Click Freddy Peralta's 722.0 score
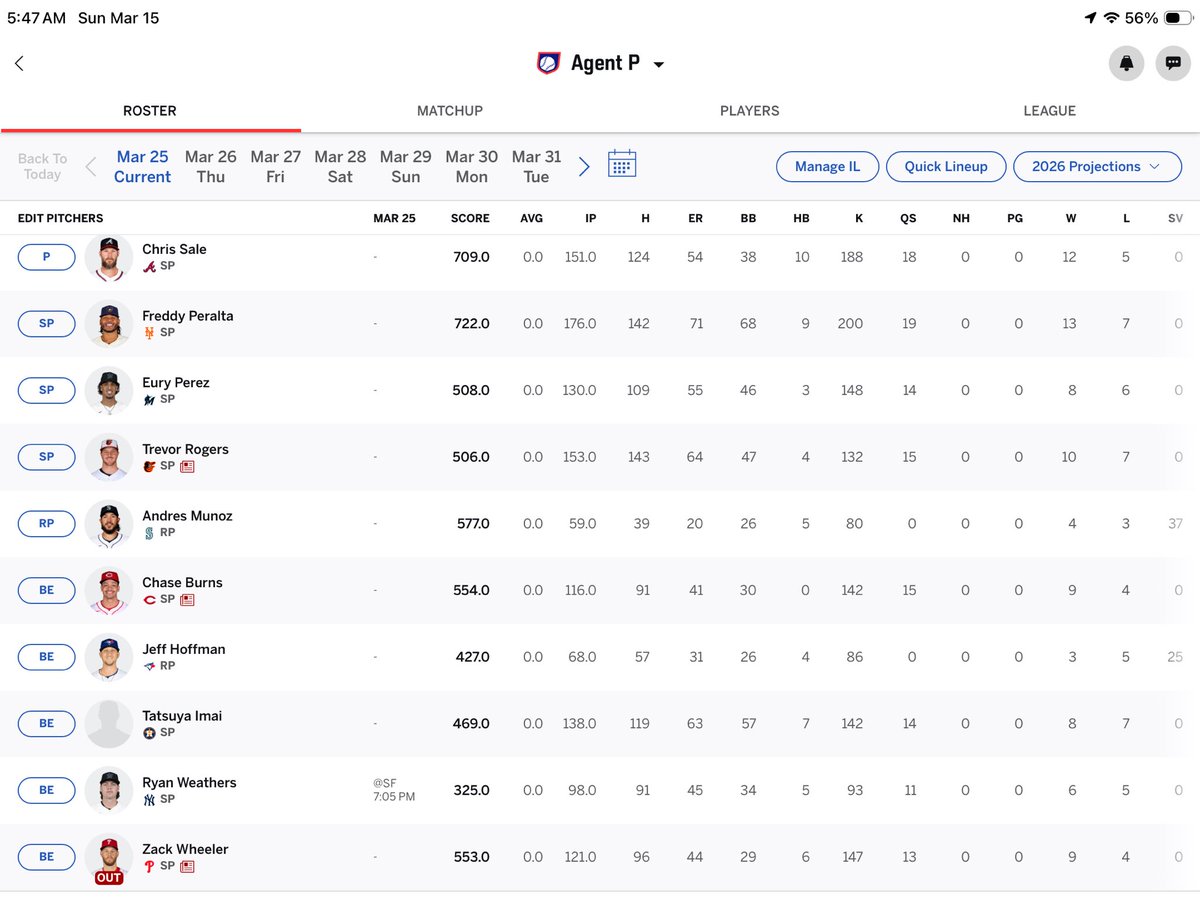Screen dimensions: 1200x900 pyautogui.click(x=471, y=324)
